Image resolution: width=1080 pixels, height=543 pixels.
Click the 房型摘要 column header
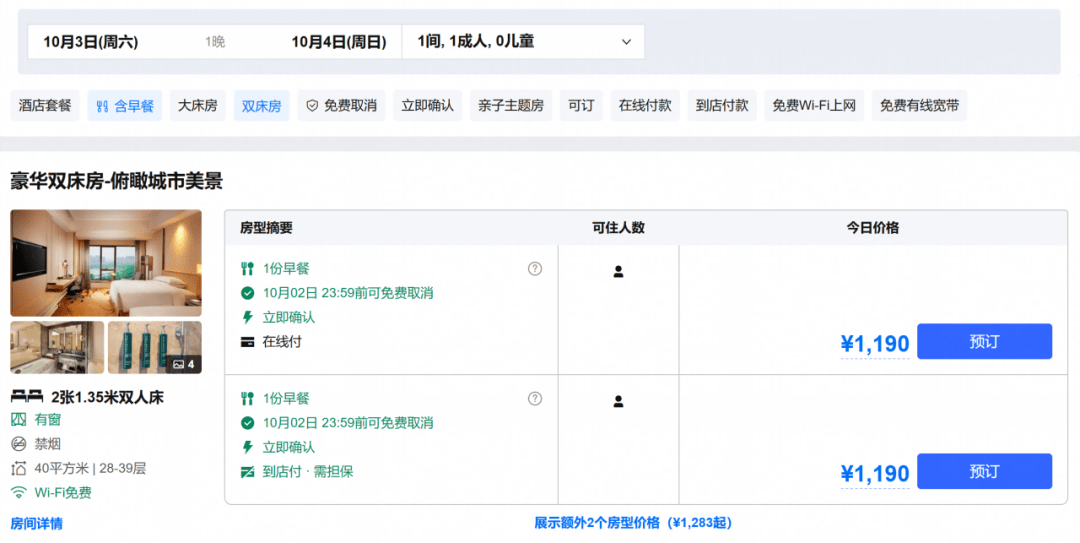click(266, 228)
